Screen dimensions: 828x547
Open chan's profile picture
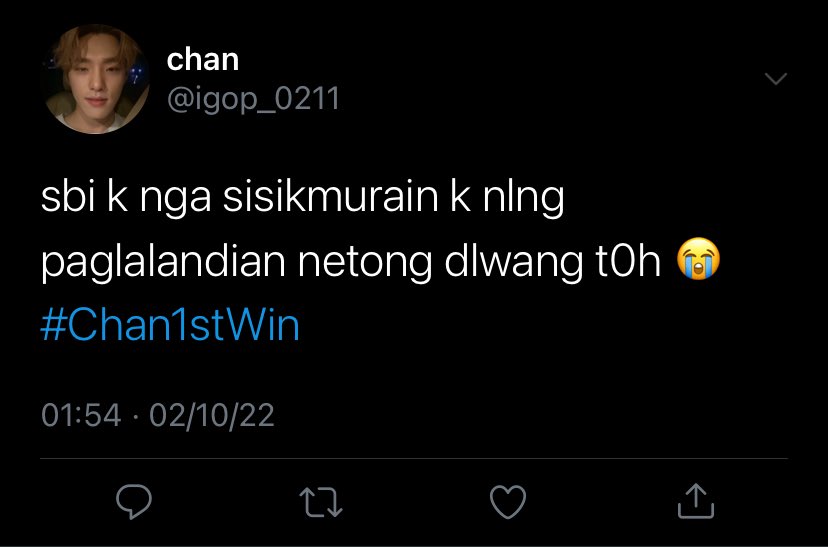pos(95,79)
